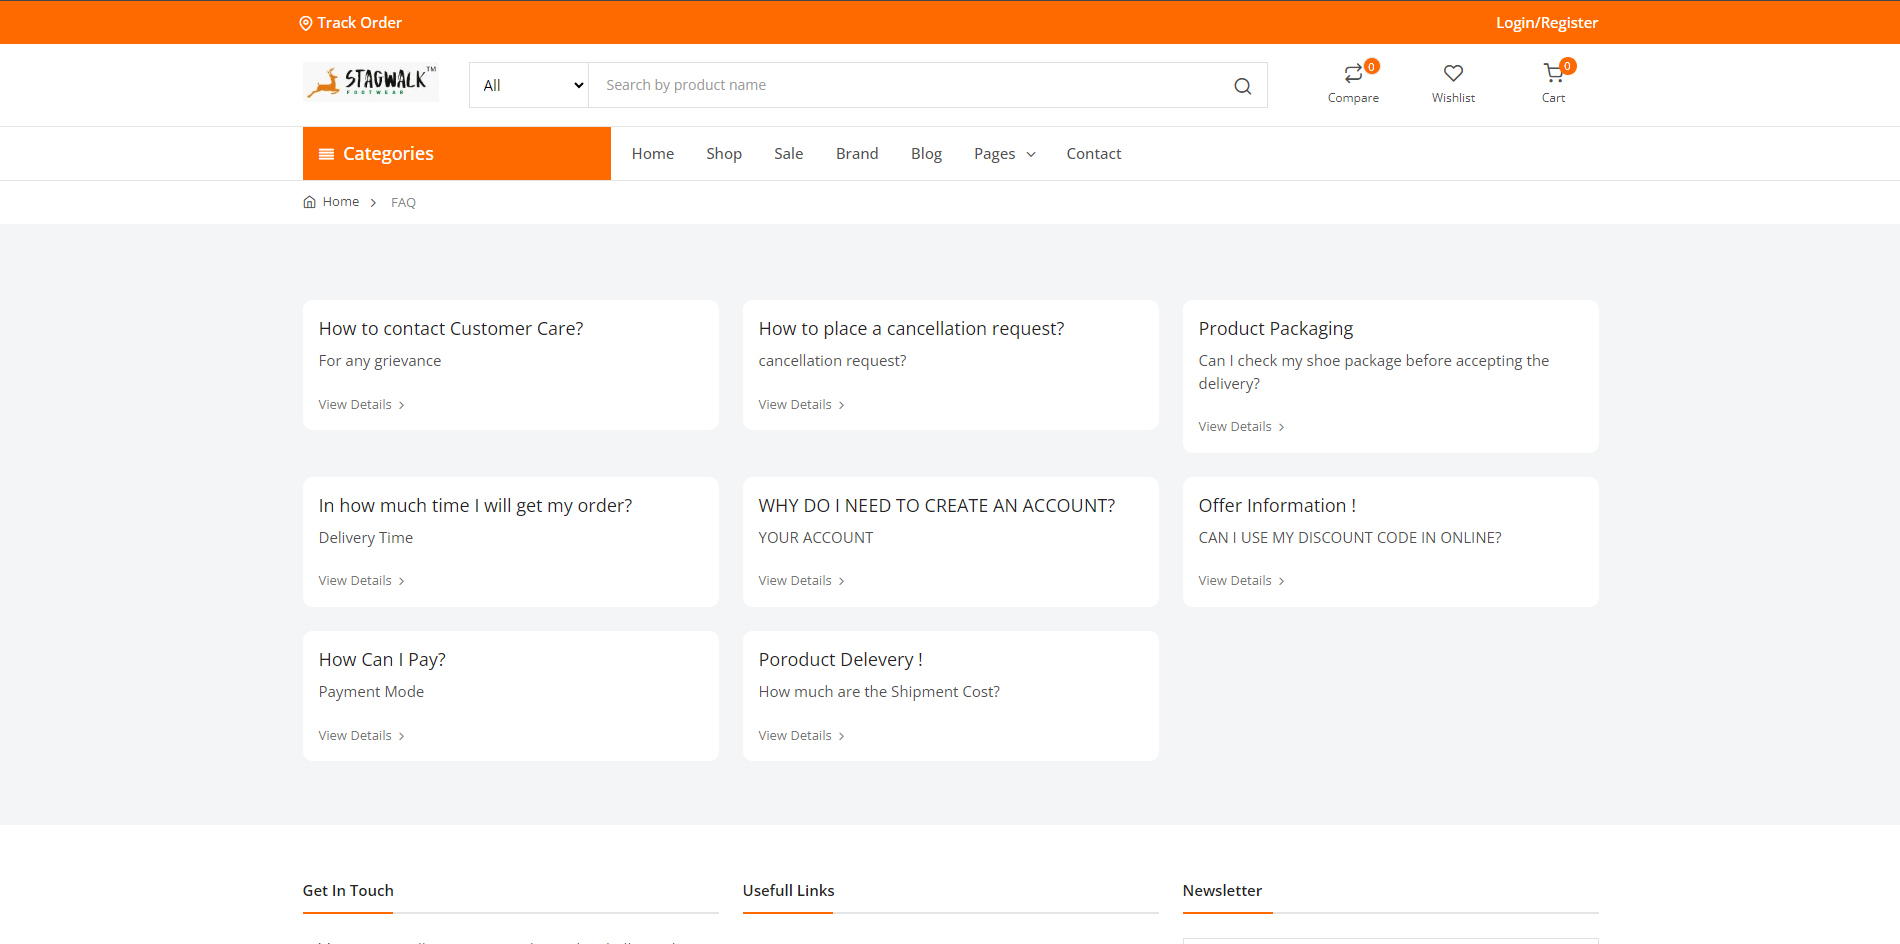The height and width of the screenshot is (944, 1900).
Task: Click the 'Payment Mode' text
Action: (371, 692)
